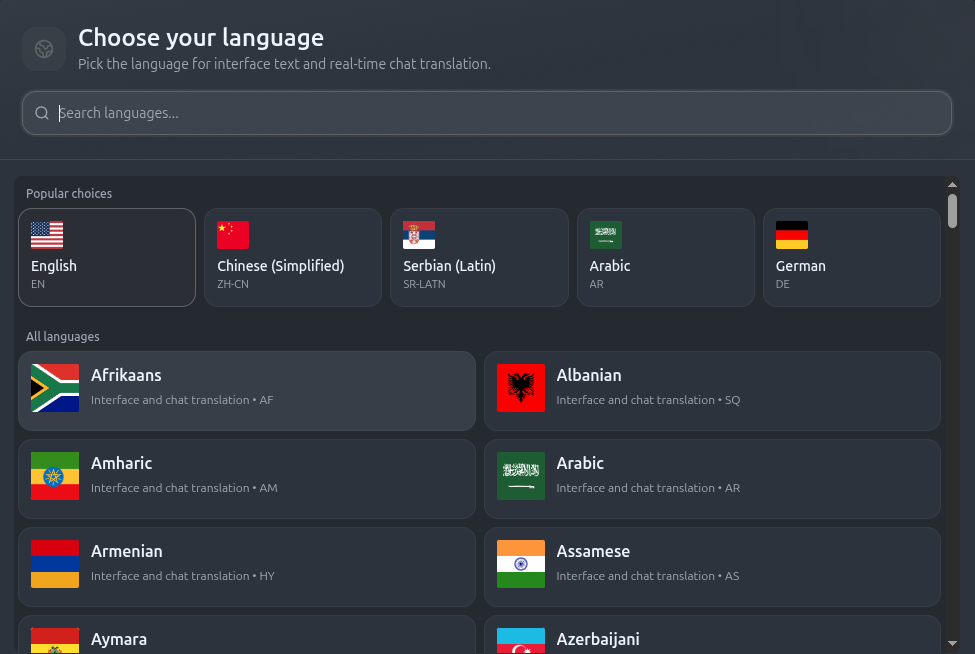Focus the Search languages field
This screenshot has height=654, width=975.
click(486, 113)
